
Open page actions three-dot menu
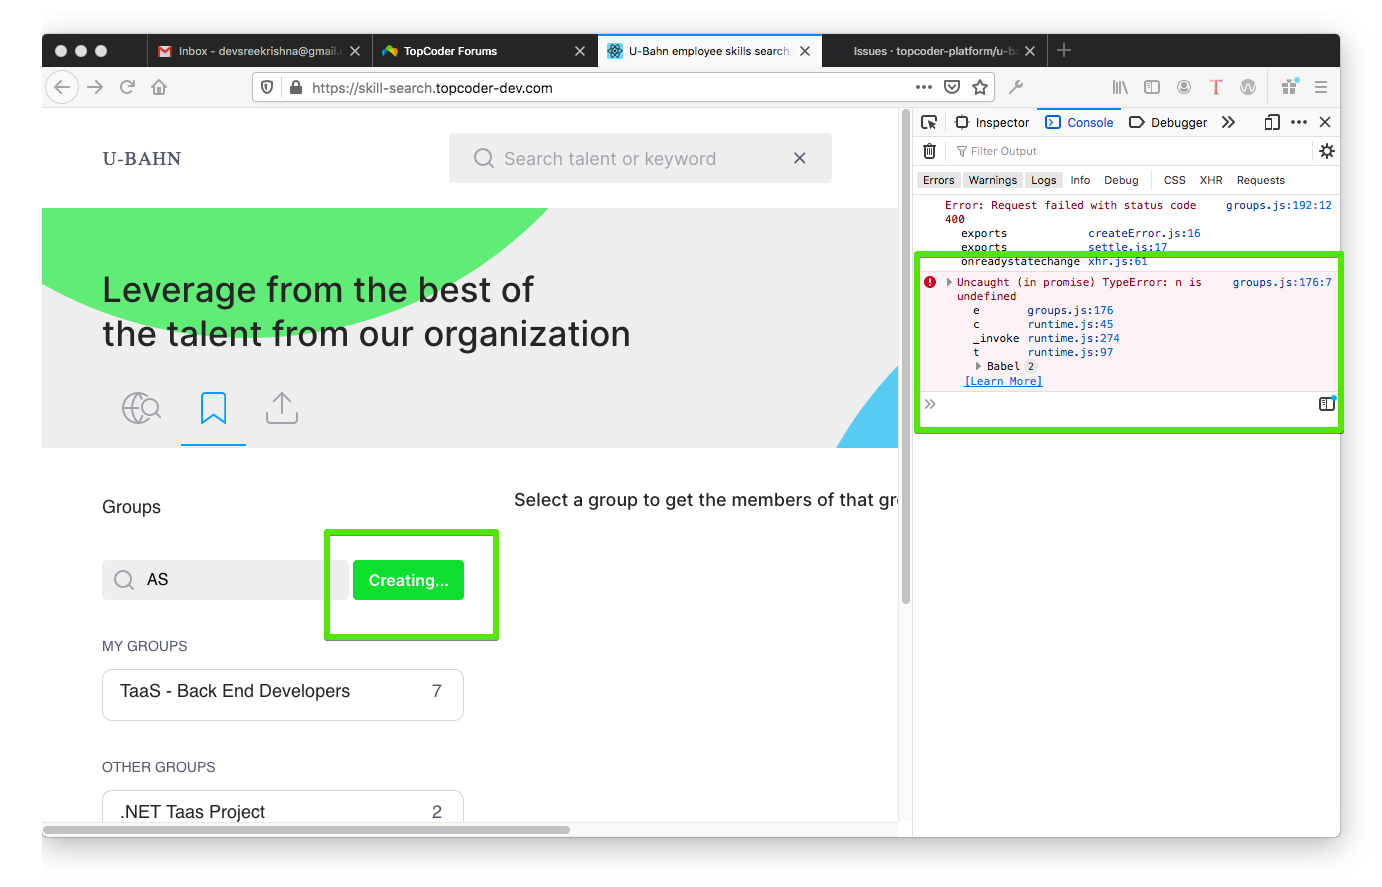click(x=924, y=87)
